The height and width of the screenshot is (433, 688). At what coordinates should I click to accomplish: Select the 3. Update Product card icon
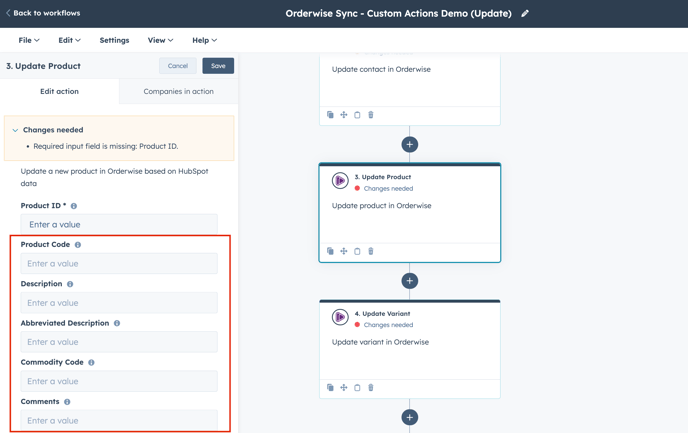click(x=340, y=180)
